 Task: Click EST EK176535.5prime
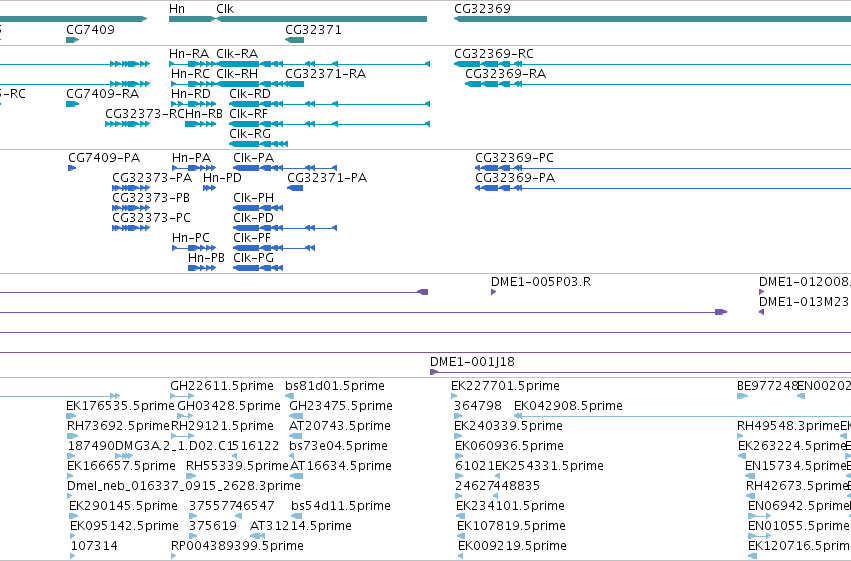pyautogui.click(x=120, y=406)
